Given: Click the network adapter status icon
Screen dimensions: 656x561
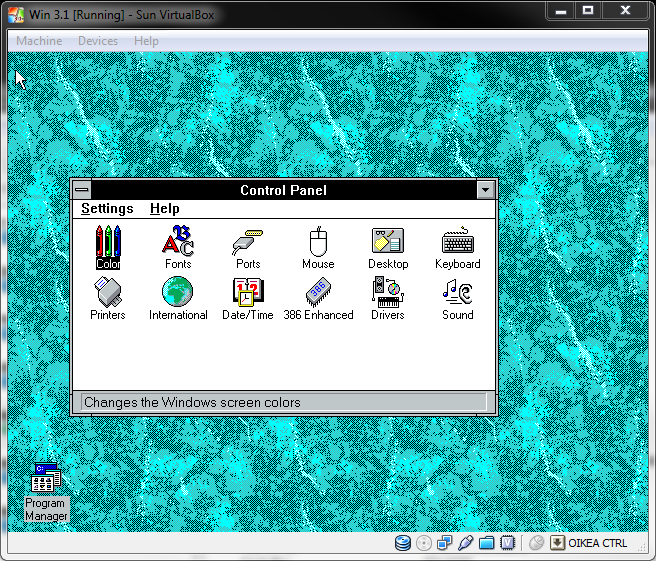Looking at the screenshot, I should (444, 543).
